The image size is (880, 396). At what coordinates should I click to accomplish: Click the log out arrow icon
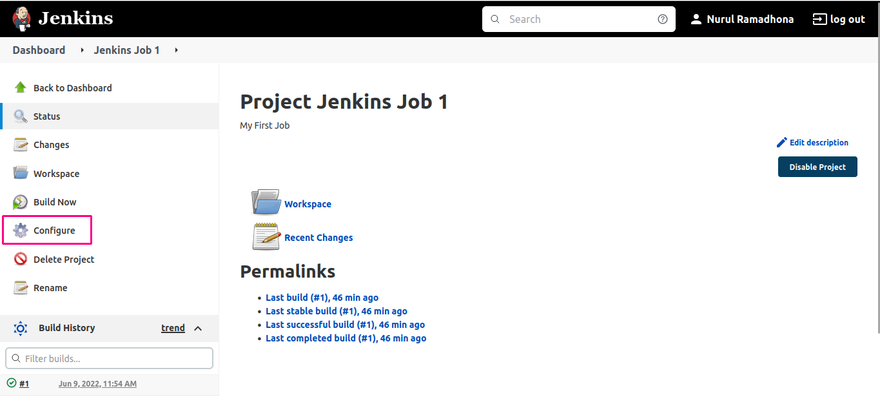819,19
